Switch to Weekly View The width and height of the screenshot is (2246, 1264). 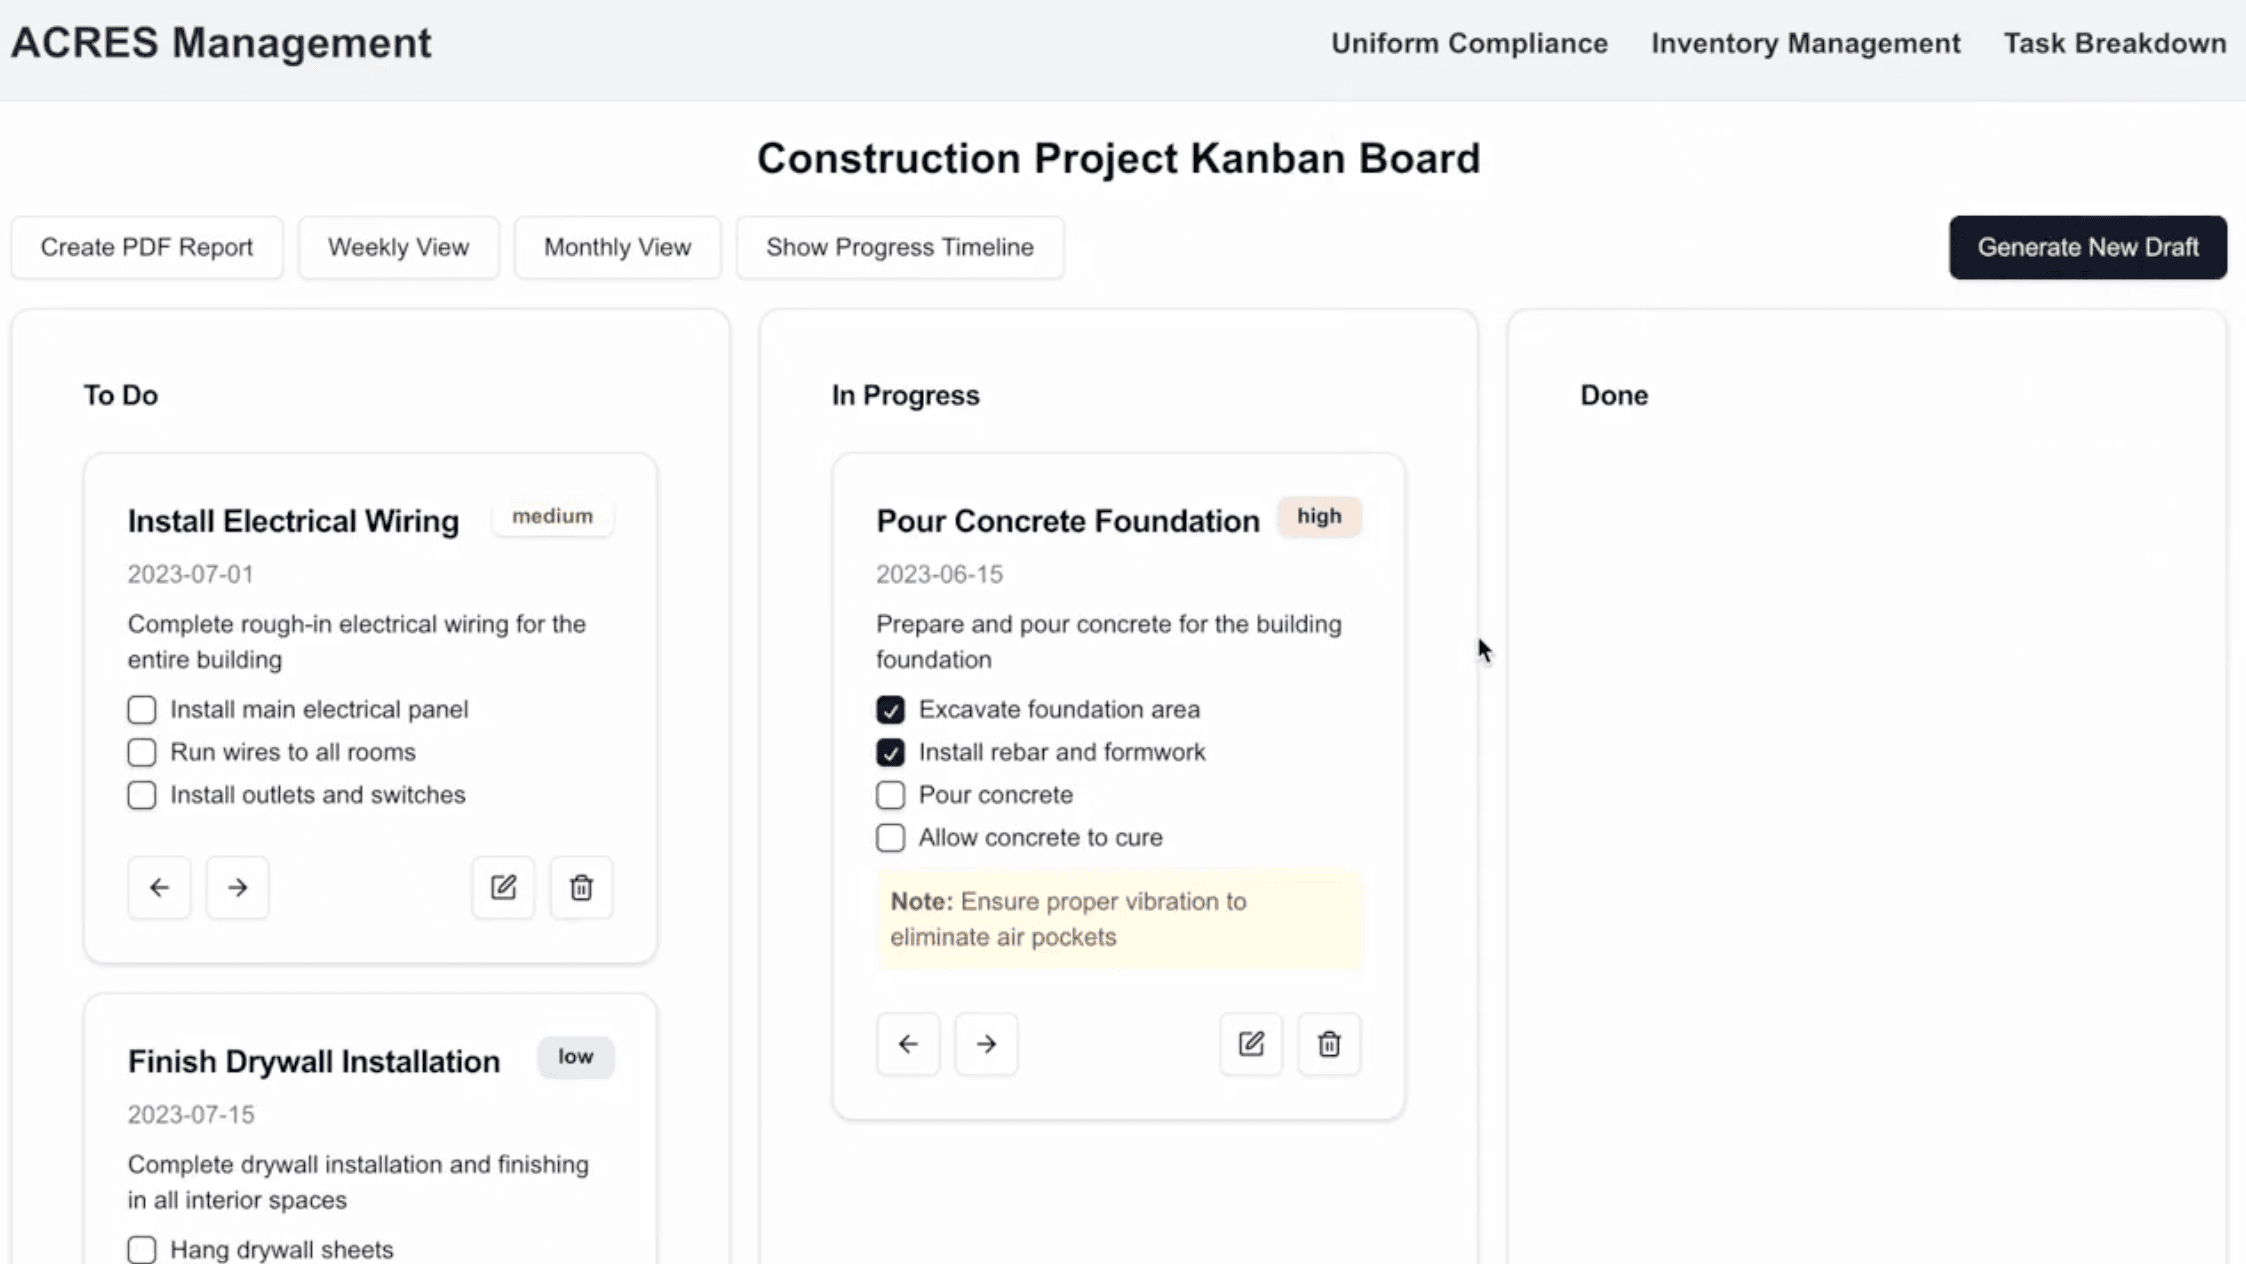[x=398, y=247]
